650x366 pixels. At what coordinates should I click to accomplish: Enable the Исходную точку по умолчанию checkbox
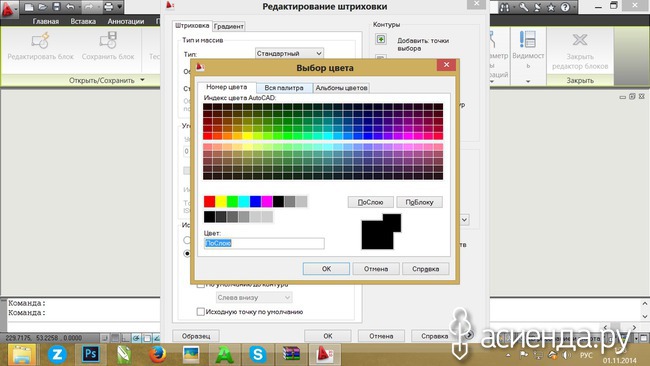point(201,311)
